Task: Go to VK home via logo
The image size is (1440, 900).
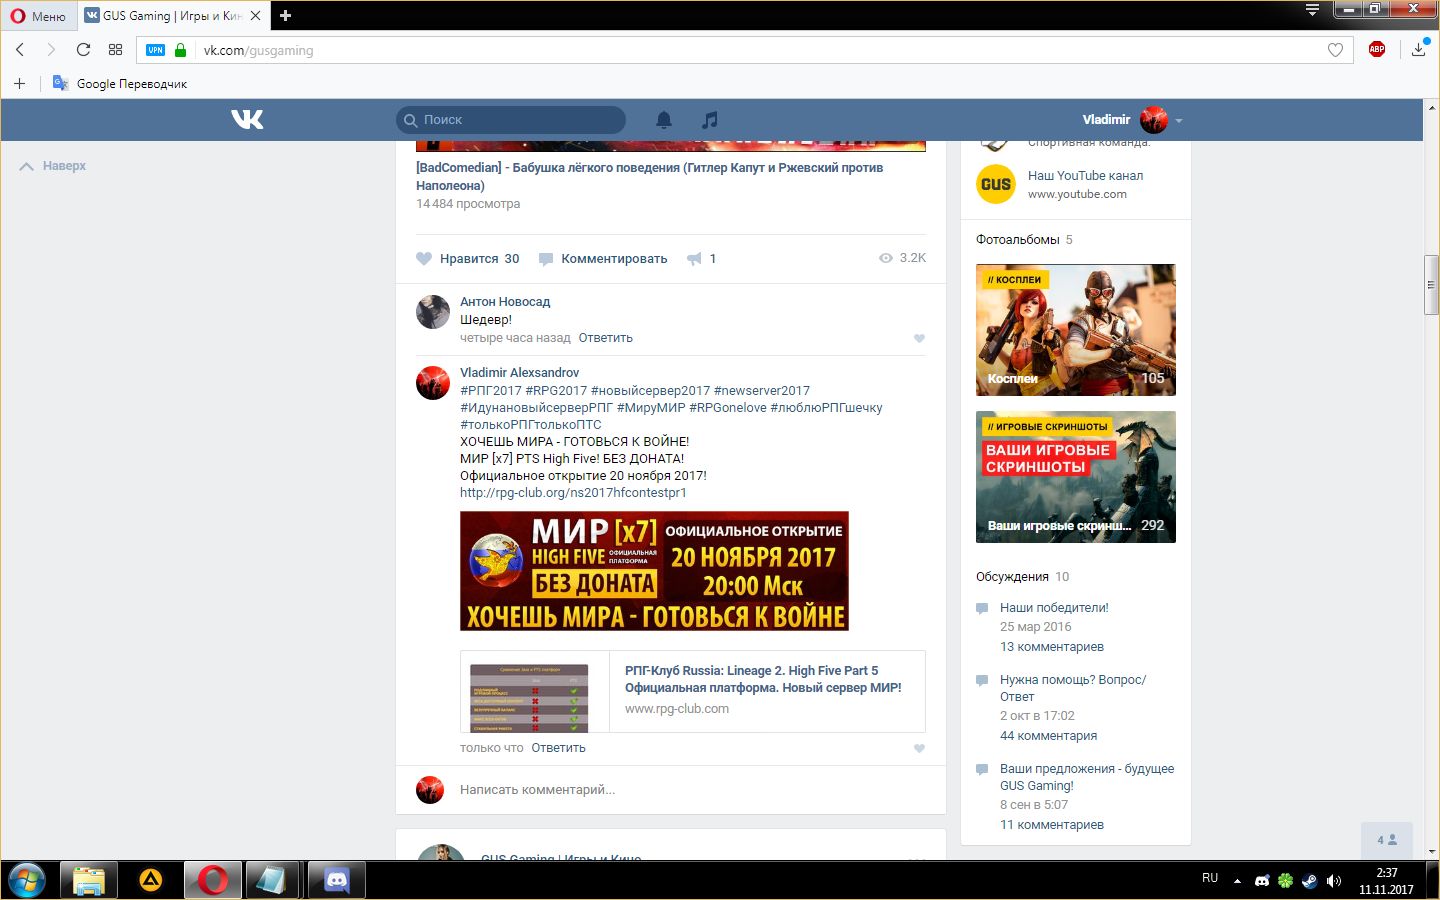Action: click(x=247, y=119)
